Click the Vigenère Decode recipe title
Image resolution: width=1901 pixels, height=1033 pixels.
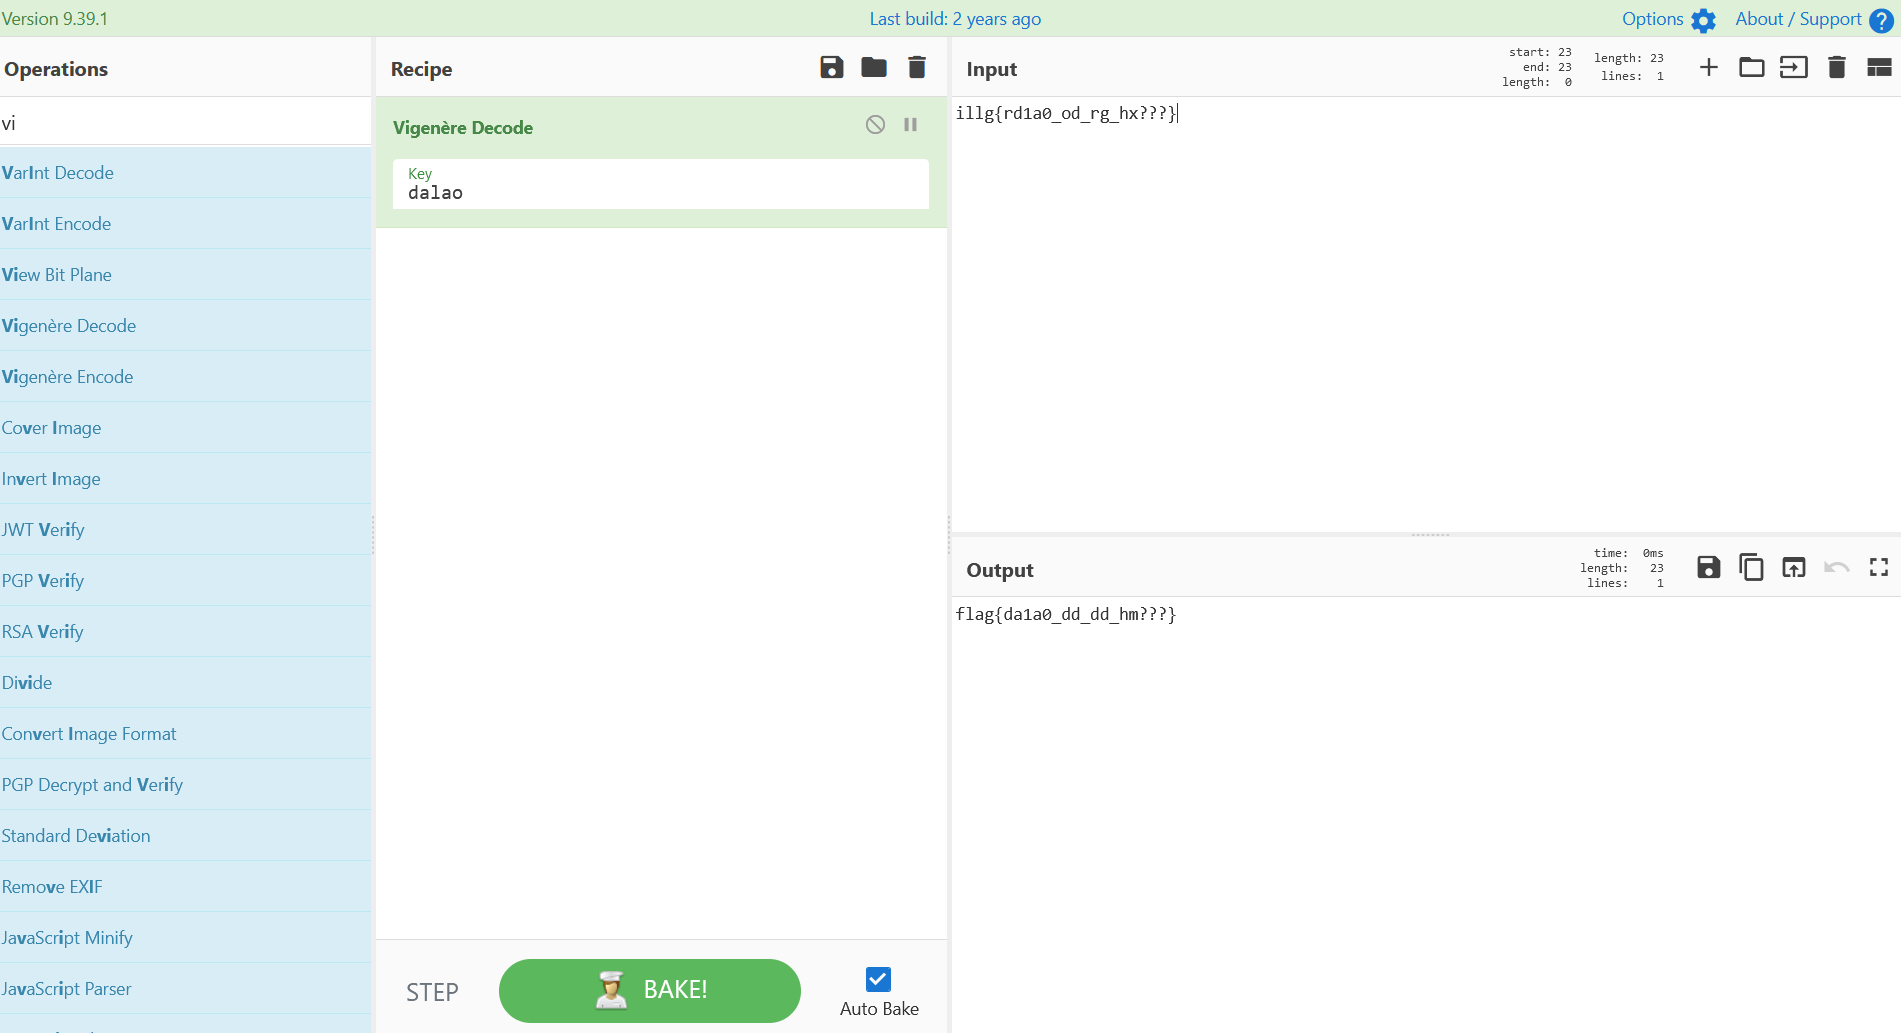pos(462,128)
